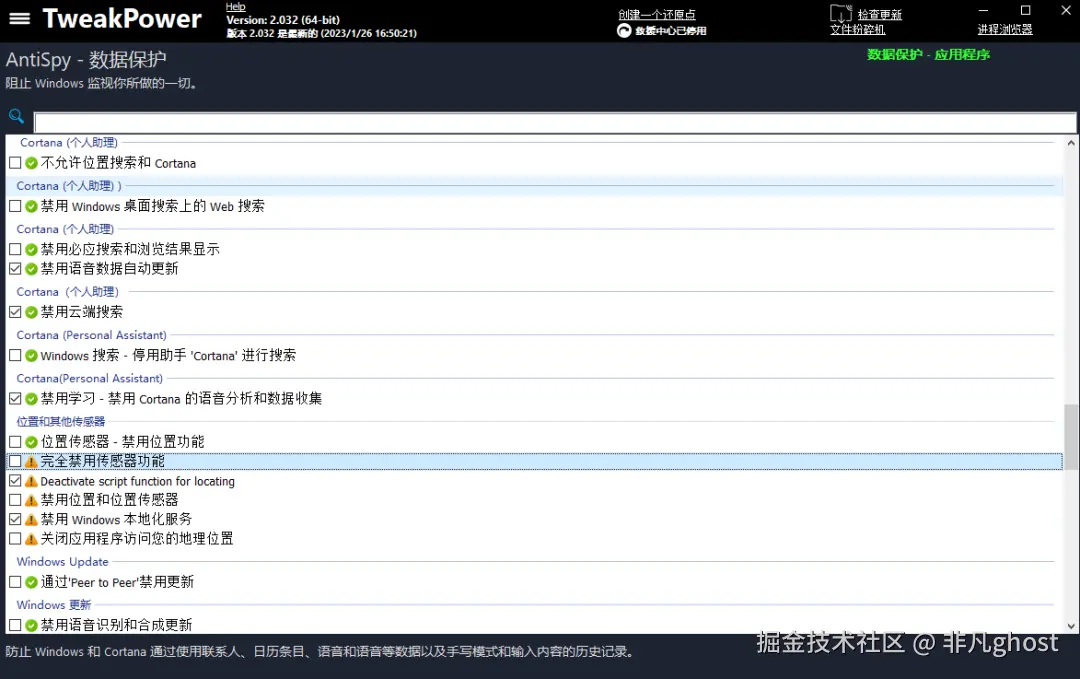1080x679 pixels.
Task: Enable 不允许位置搜索和 Cortana checkbox
Action: (15, 163)
